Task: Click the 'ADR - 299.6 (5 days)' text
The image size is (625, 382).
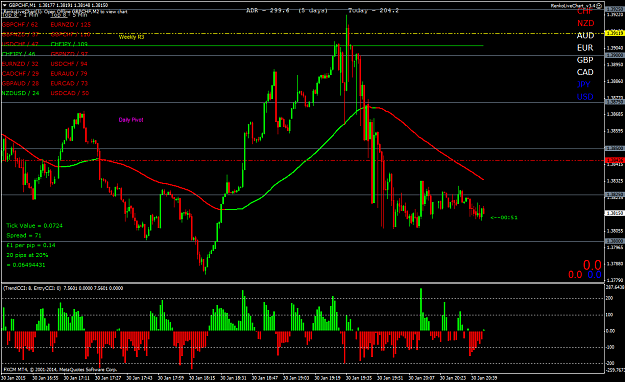Action: pyautogui.click(x=287, y=11)
